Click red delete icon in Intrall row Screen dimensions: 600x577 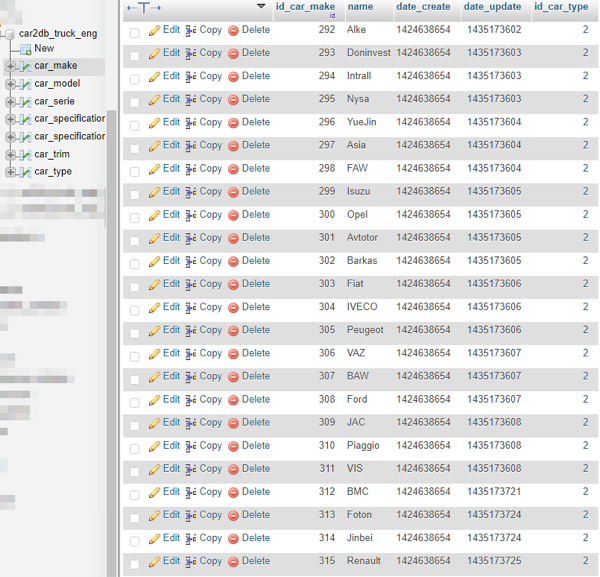pyautogui.click(x=233, y=77)
